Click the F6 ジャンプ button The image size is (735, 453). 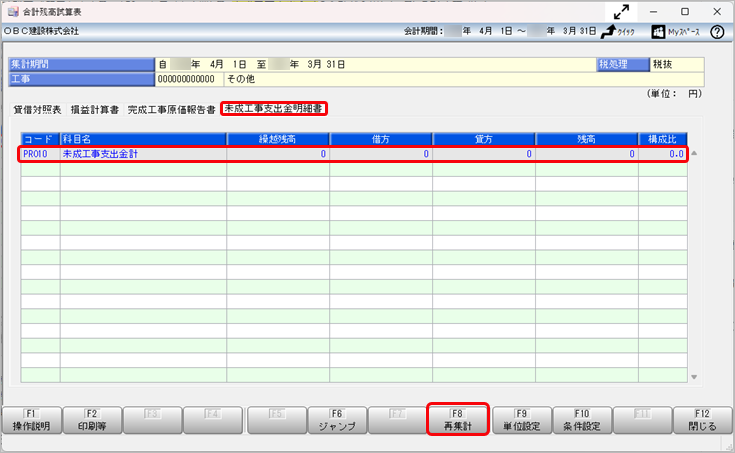coord(337,420)
